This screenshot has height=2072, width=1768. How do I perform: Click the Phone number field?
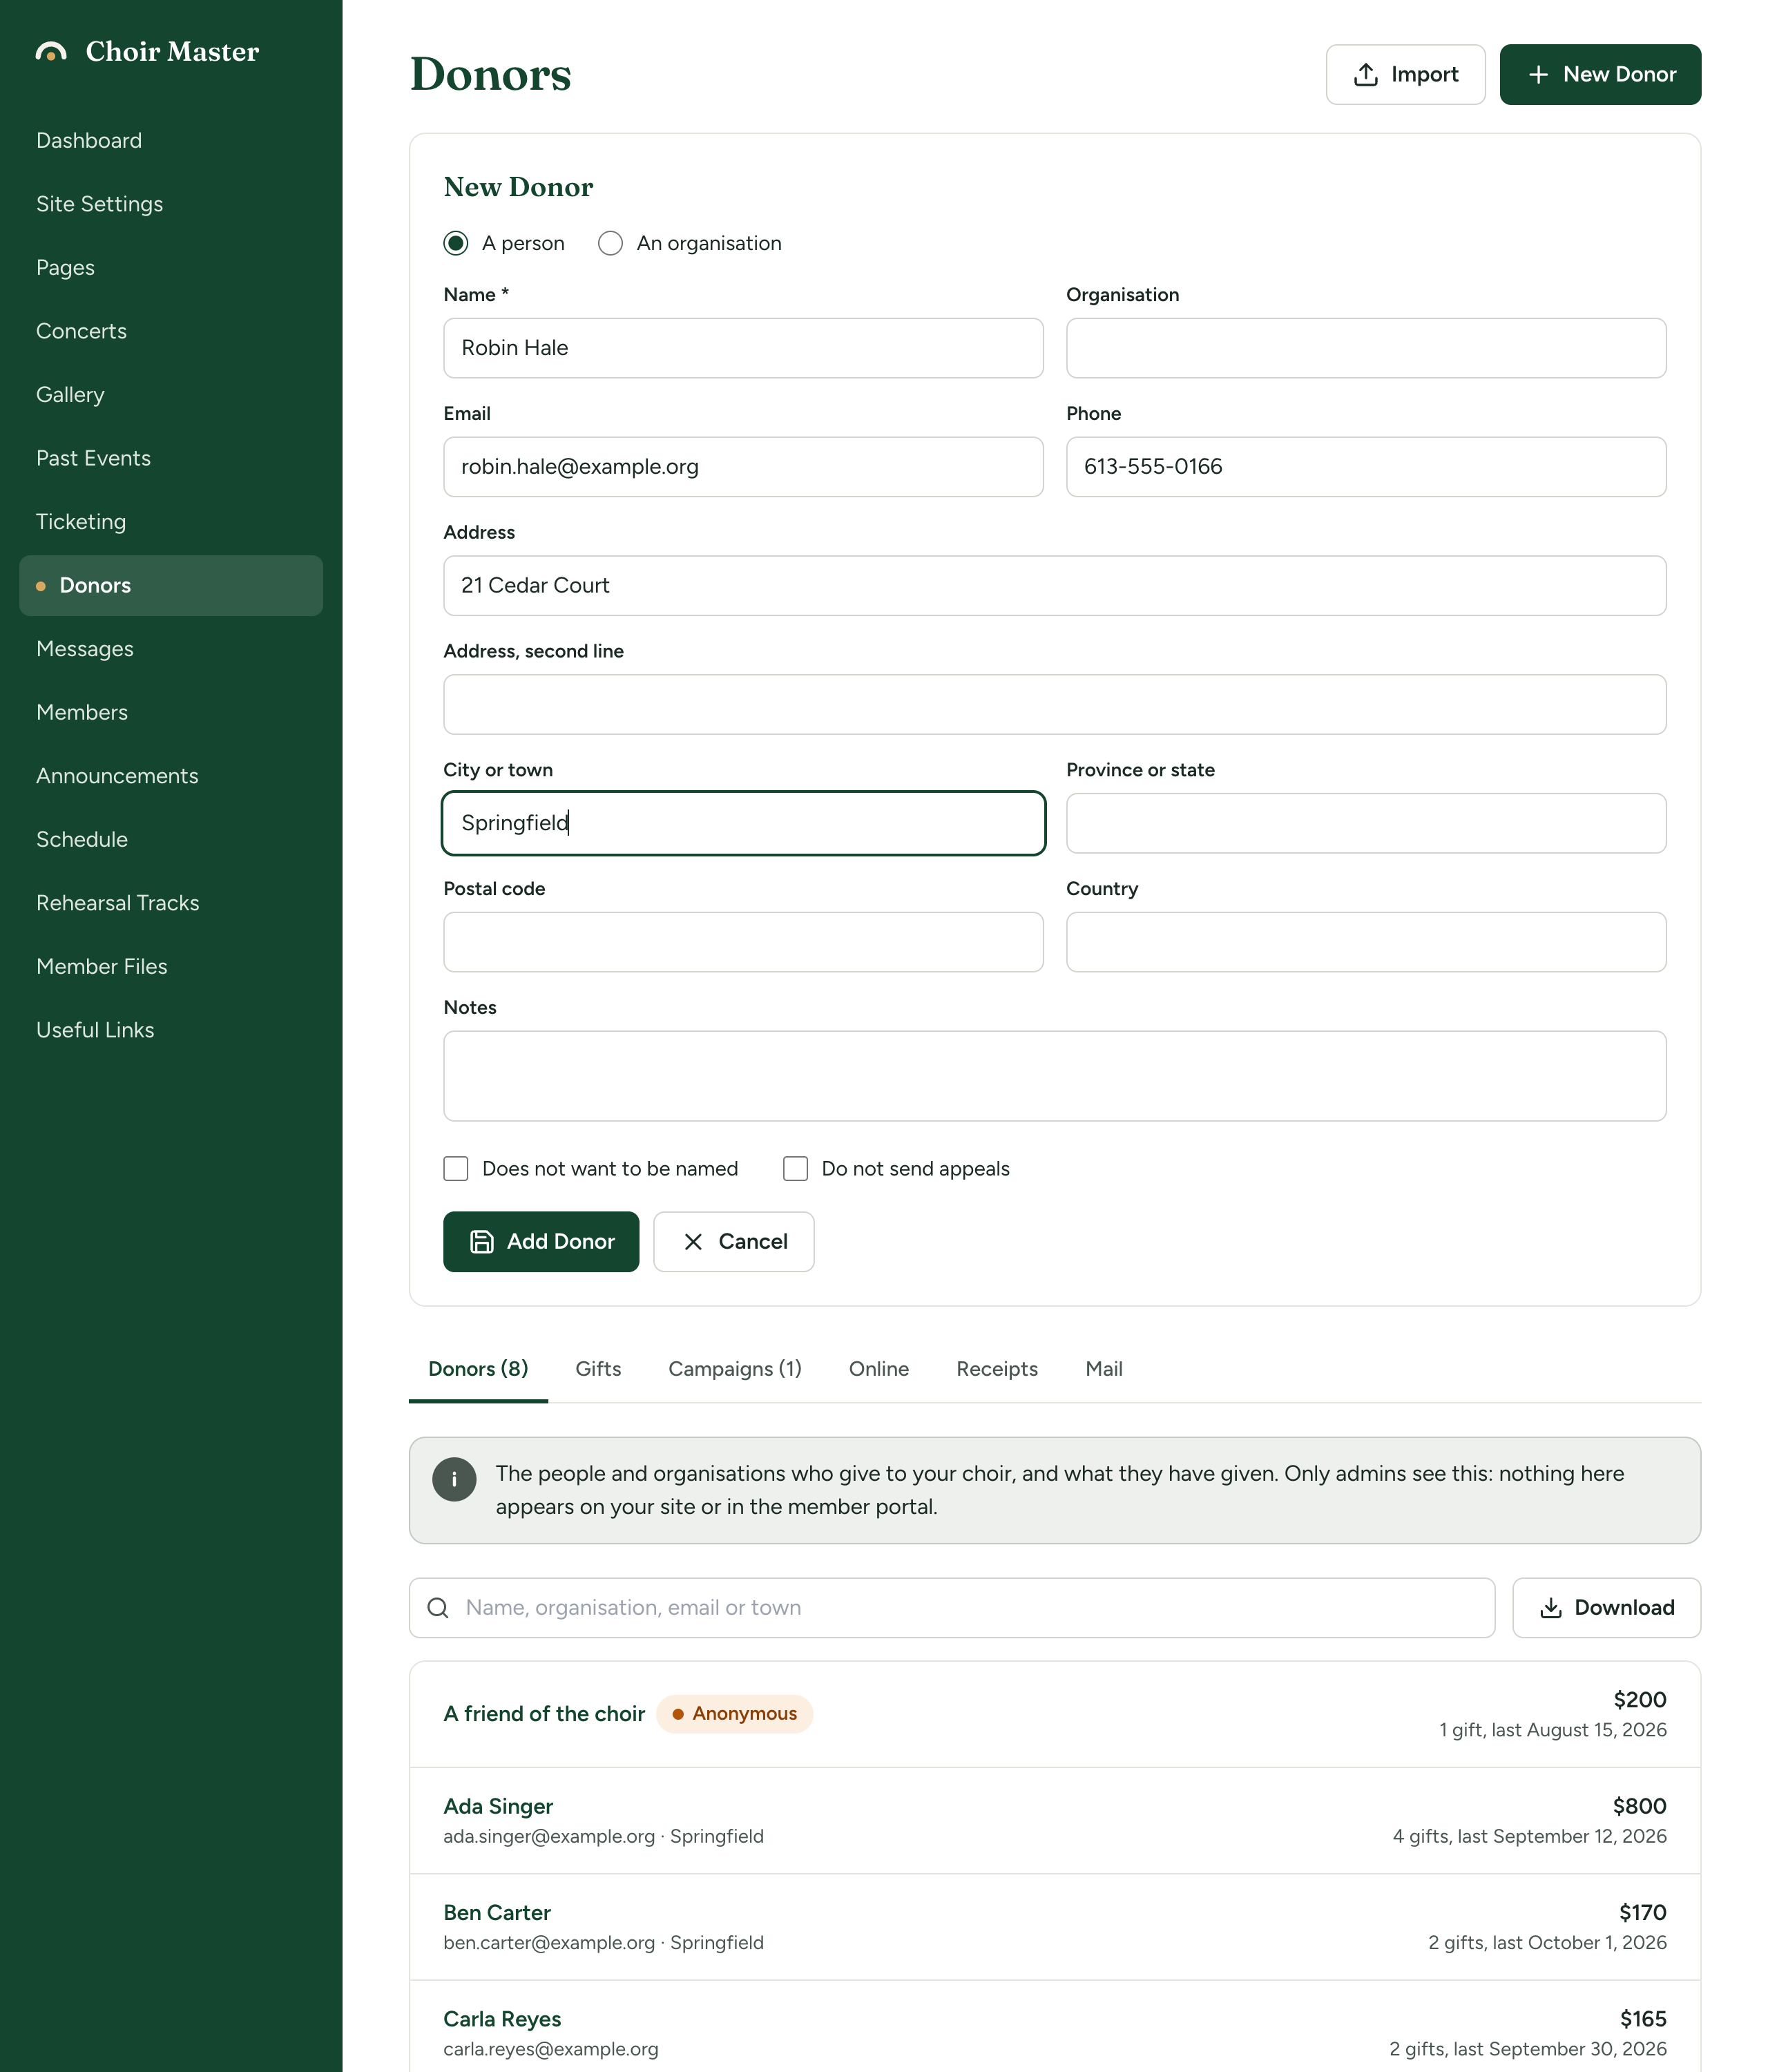[x=1366, y=467]
